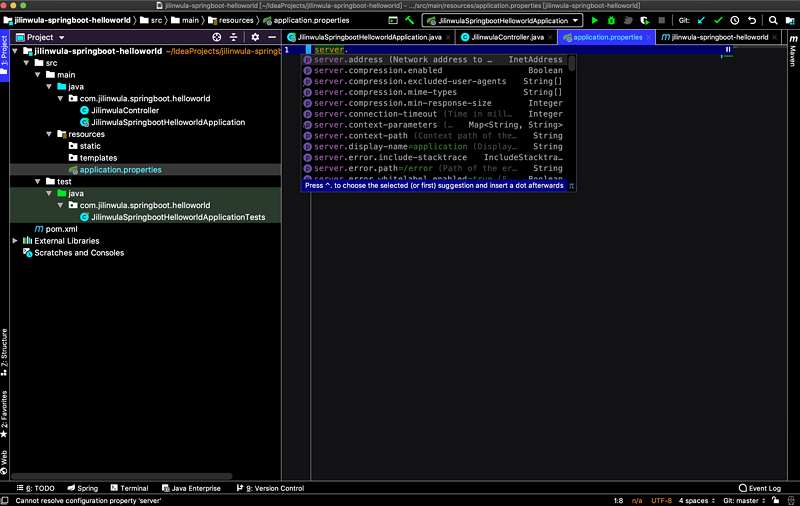Image resolution: width=800 pixels, height=506 pixels.
Task: Choose the server.context-path suggestion
Action: tap(433, 136)
